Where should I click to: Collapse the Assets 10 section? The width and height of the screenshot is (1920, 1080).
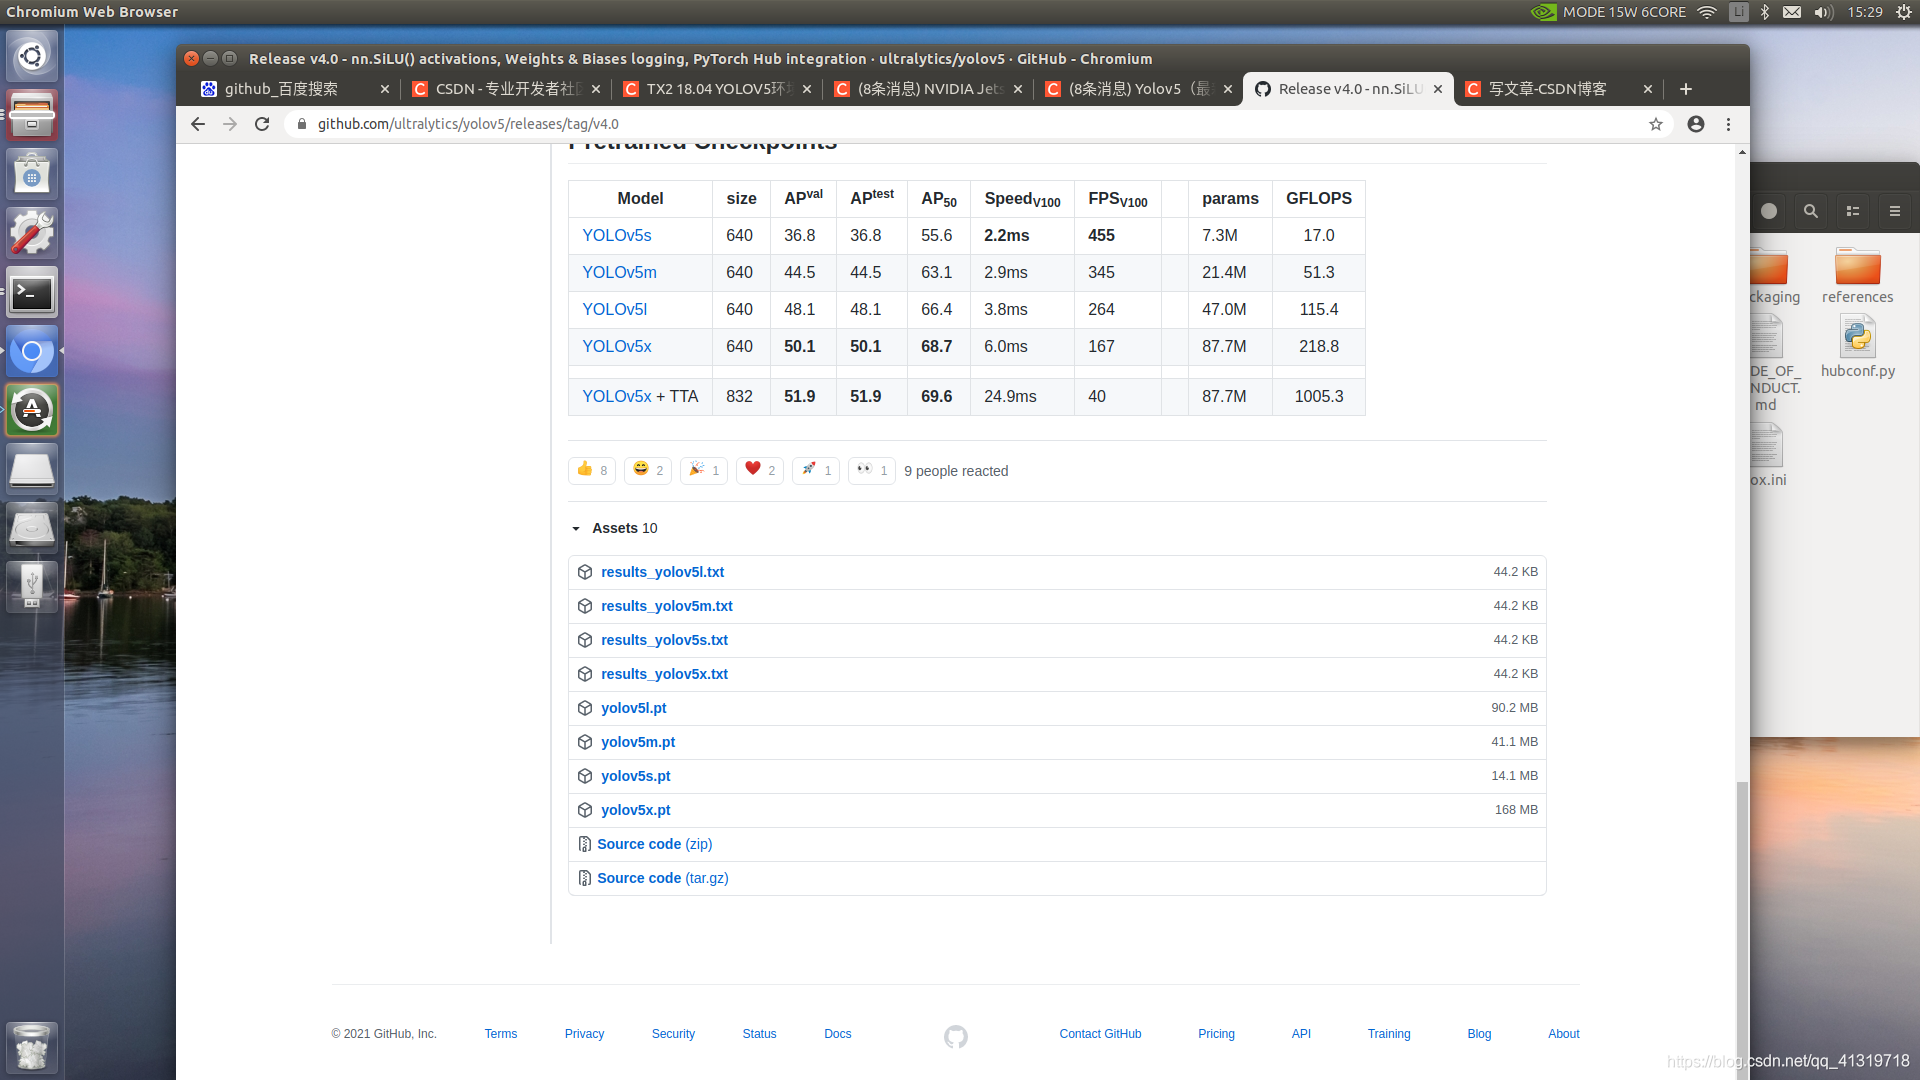click(576, 528)
